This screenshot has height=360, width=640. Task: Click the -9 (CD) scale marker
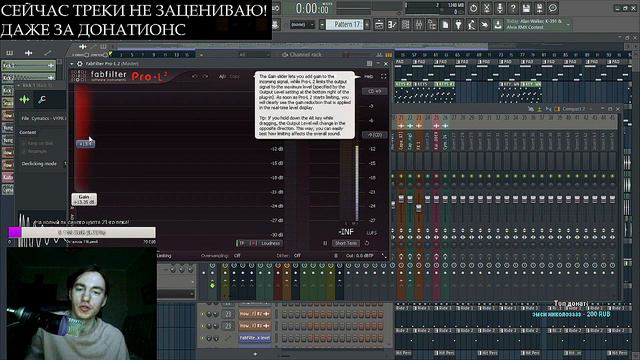(375, 135)
